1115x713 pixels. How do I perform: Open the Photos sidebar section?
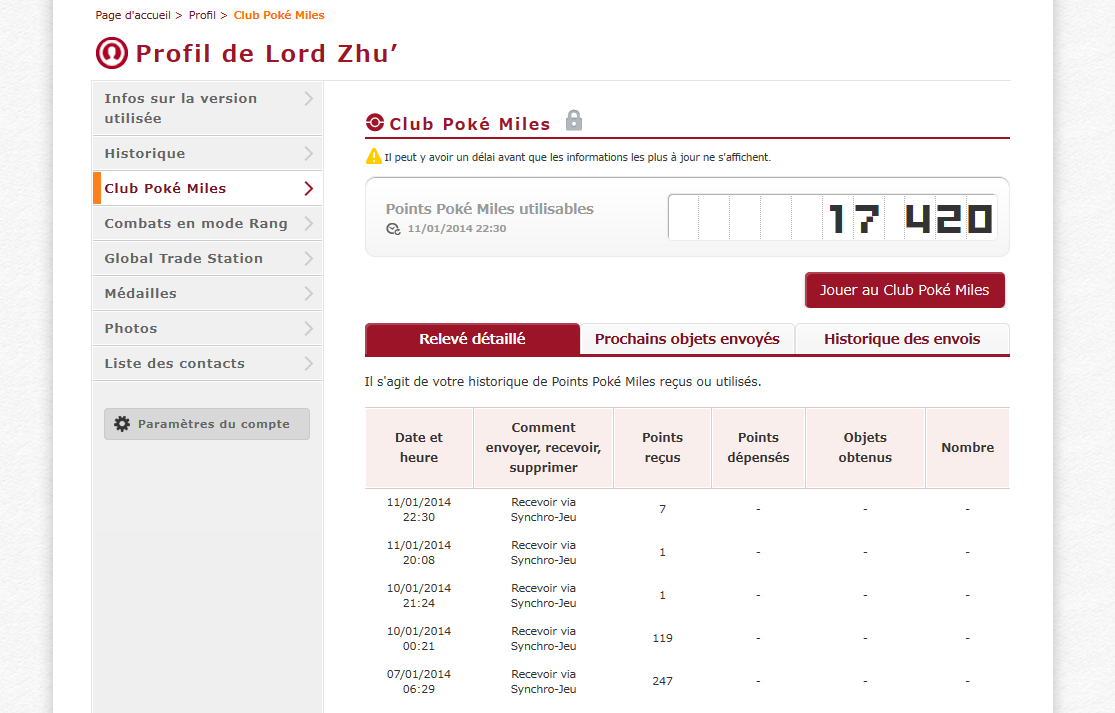pyautogui.click(x=208, y=328)
